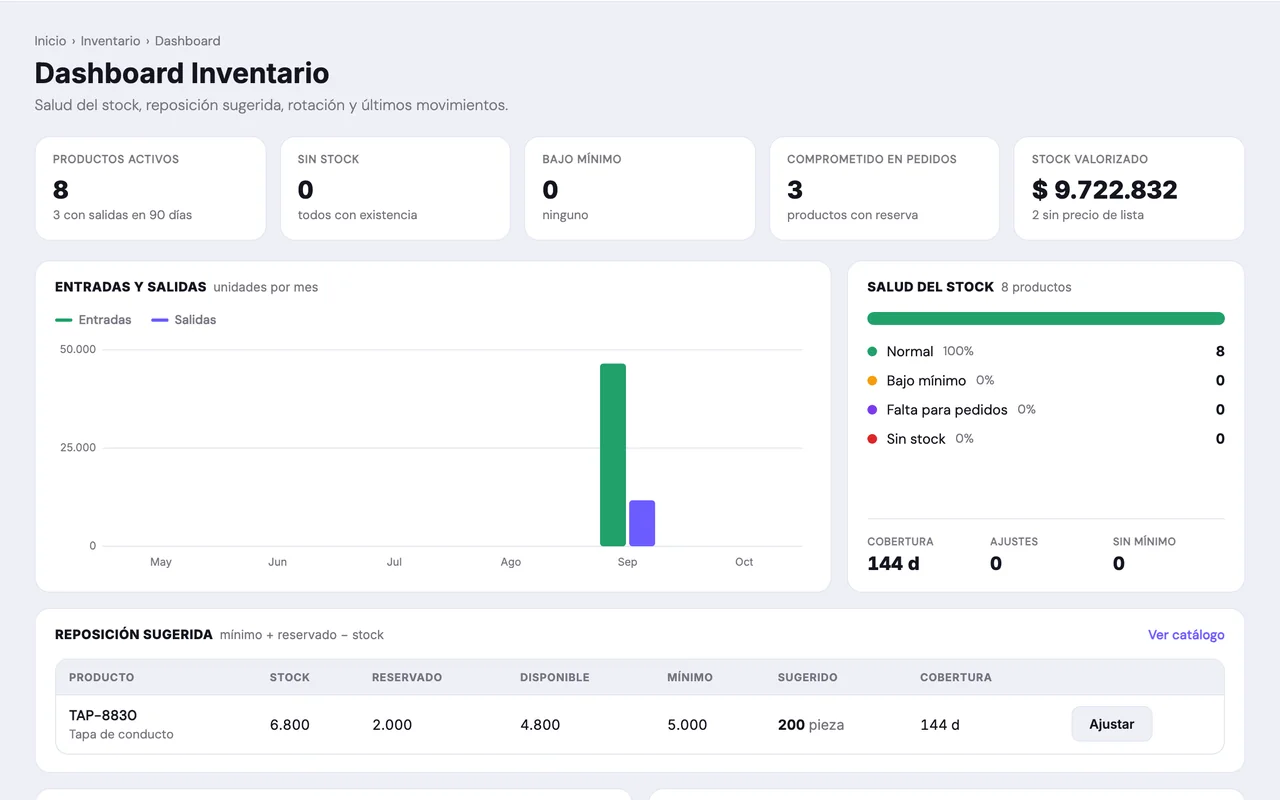Open Inventario breadcrumb link
The width and height of the screenshot is (1280, 800).
pos(110,41)
